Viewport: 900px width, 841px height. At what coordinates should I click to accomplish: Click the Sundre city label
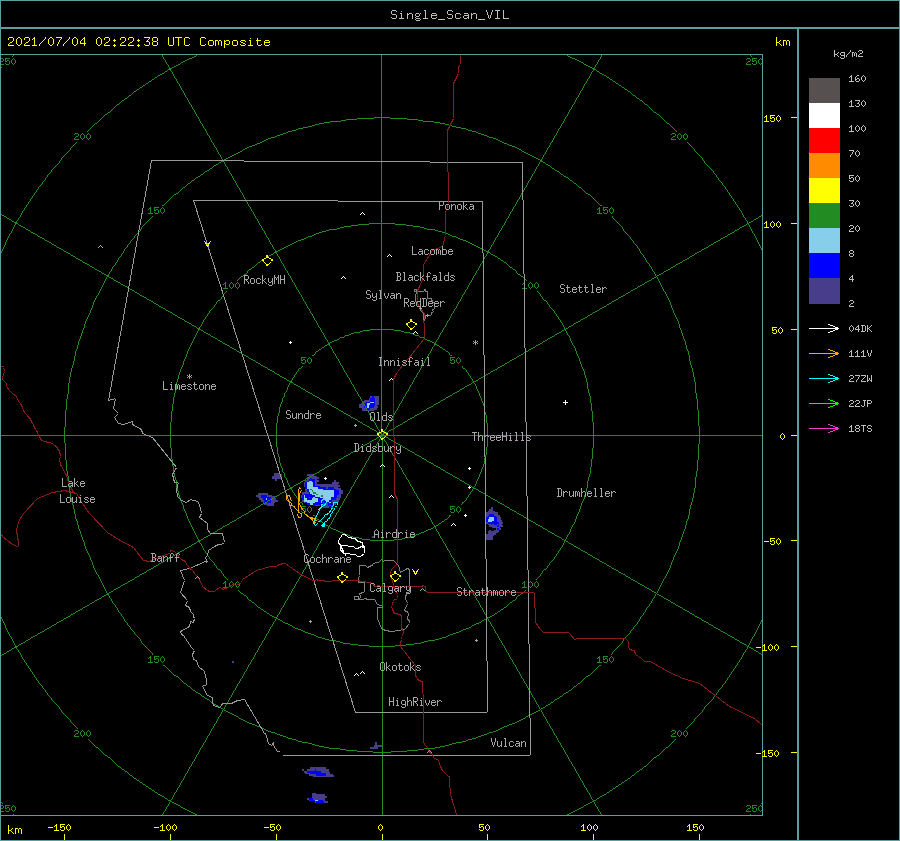coord(303,415)
